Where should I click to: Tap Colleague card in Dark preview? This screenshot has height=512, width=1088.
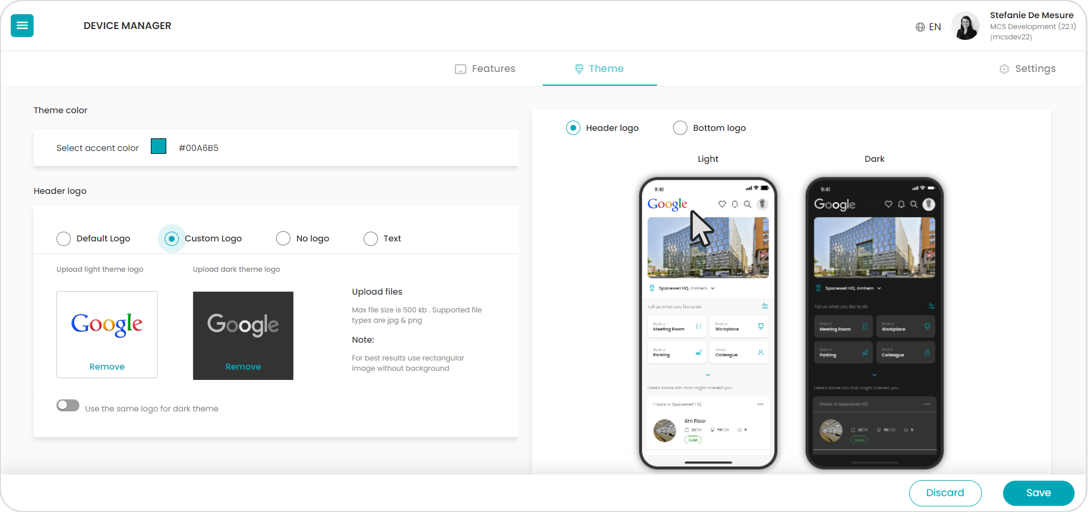pyautogui.click(x=906, y=352)
